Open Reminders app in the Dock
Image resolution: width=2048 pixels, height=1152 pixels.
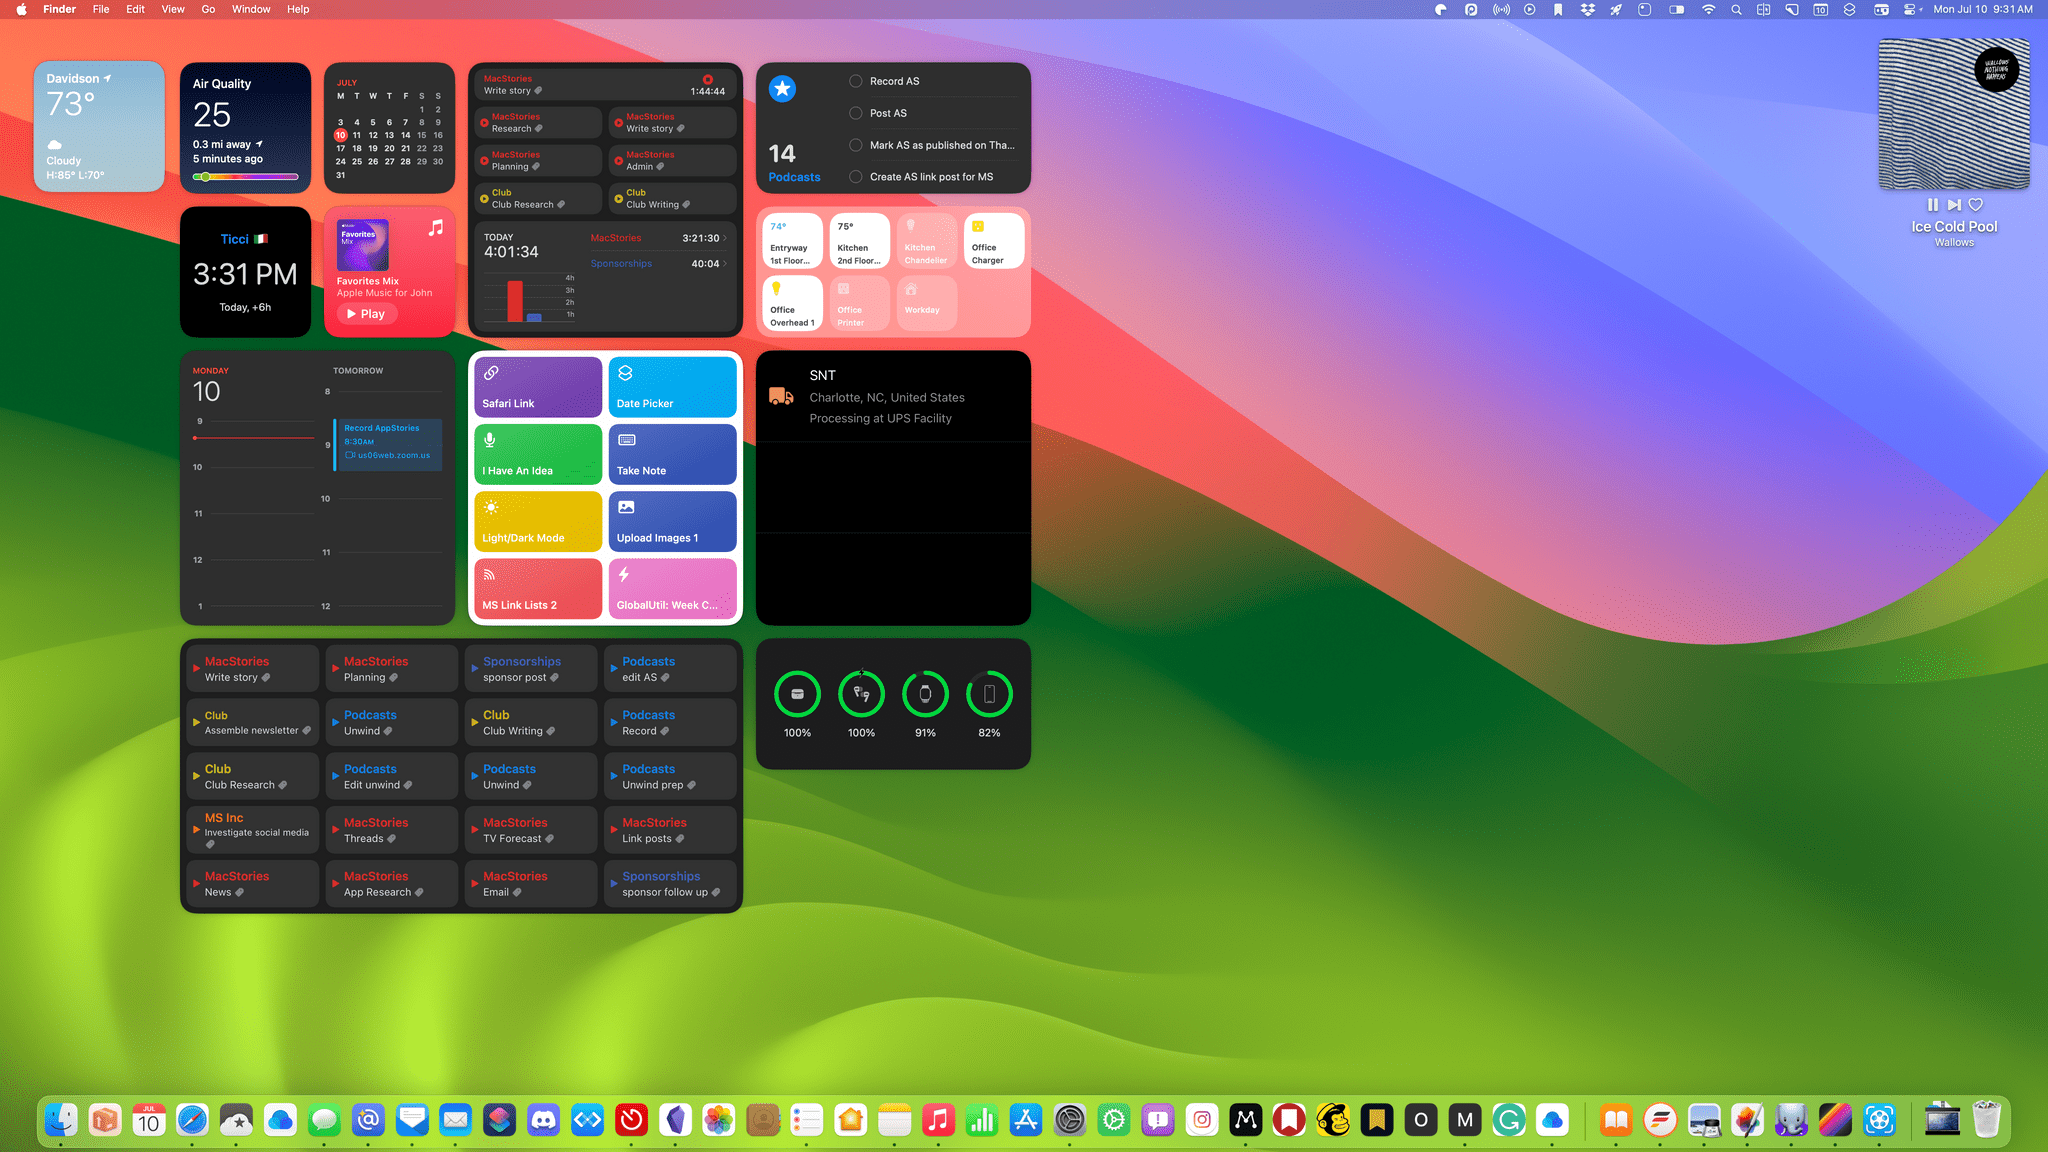click(806, 1120)
